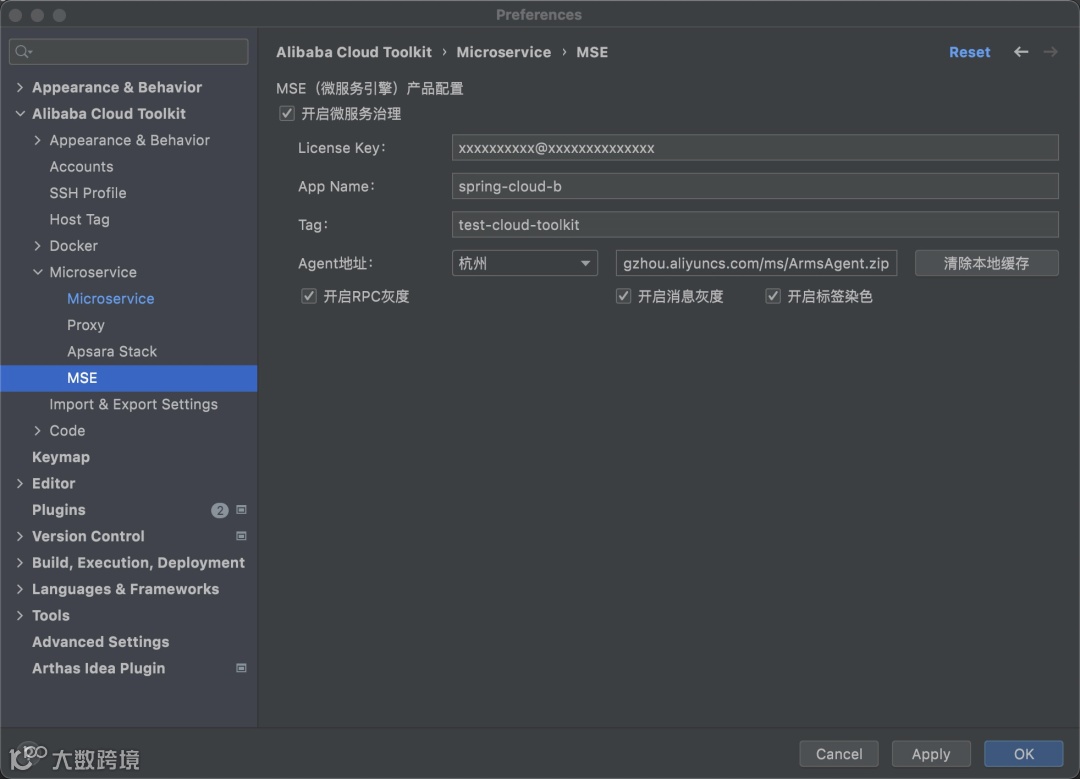Click the Plugins update count badge
Viewport: 1080px width, 779px height.
tap(219, 510)
